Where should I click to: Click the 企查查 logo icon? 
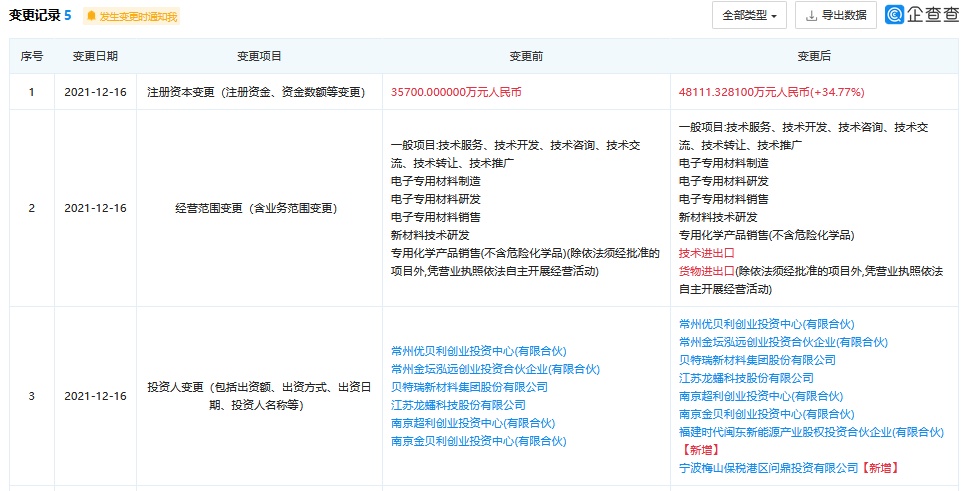click(x=894, y=15)
